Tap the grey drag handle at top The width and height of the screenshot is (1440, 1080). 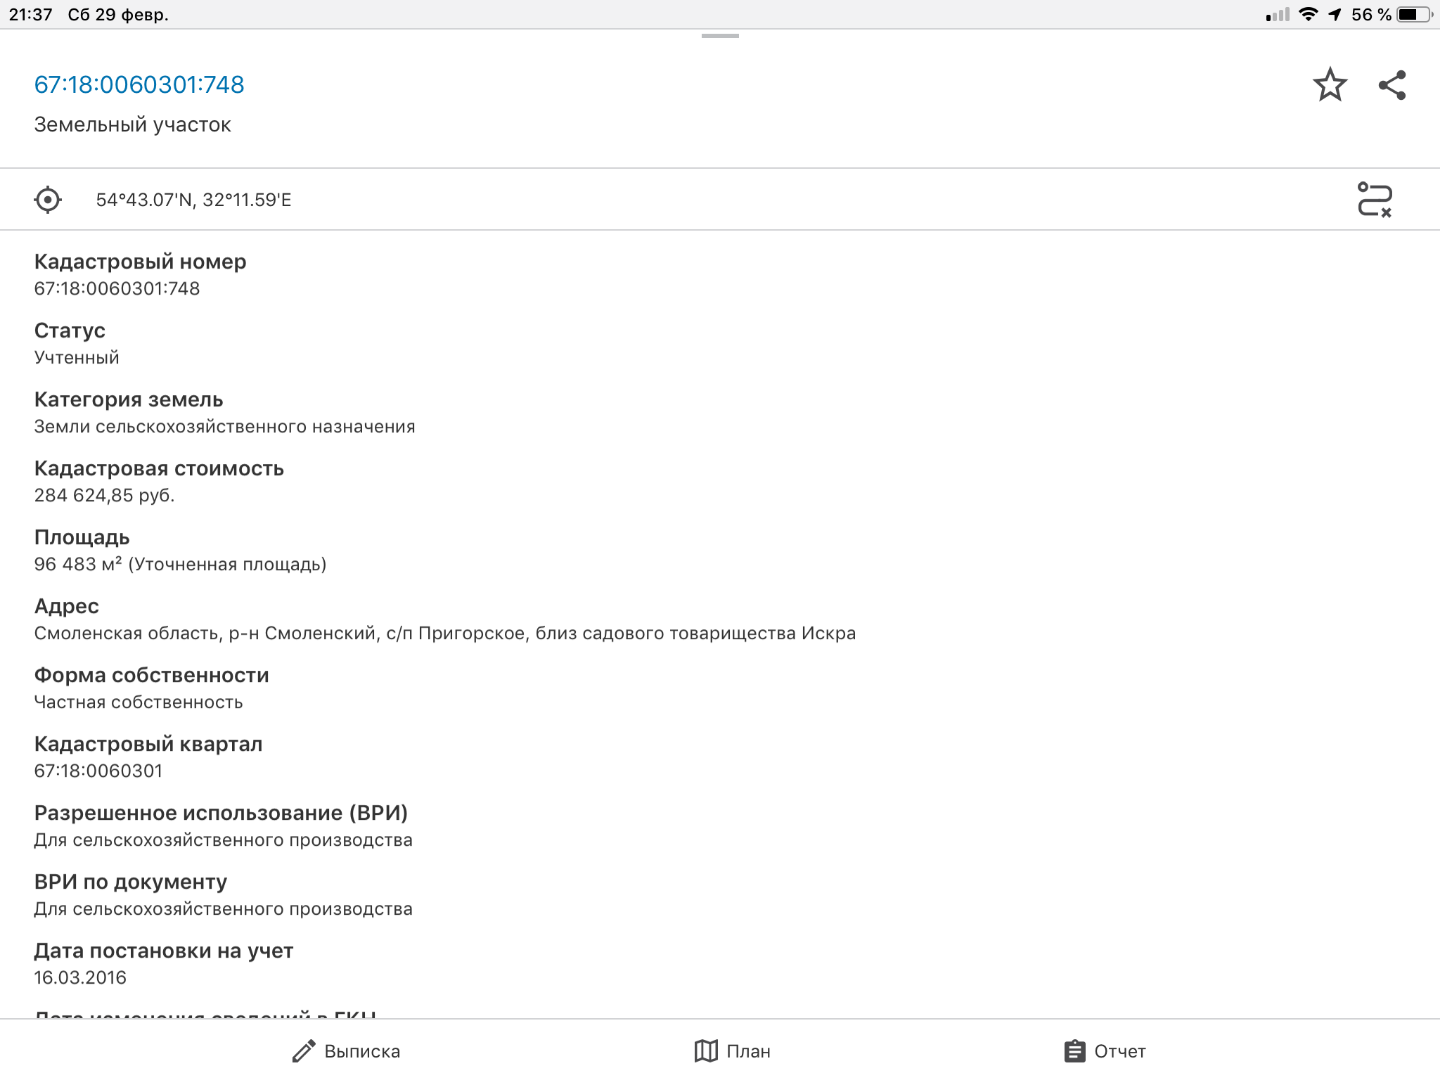pyautogui.click(x=720, y=36)
